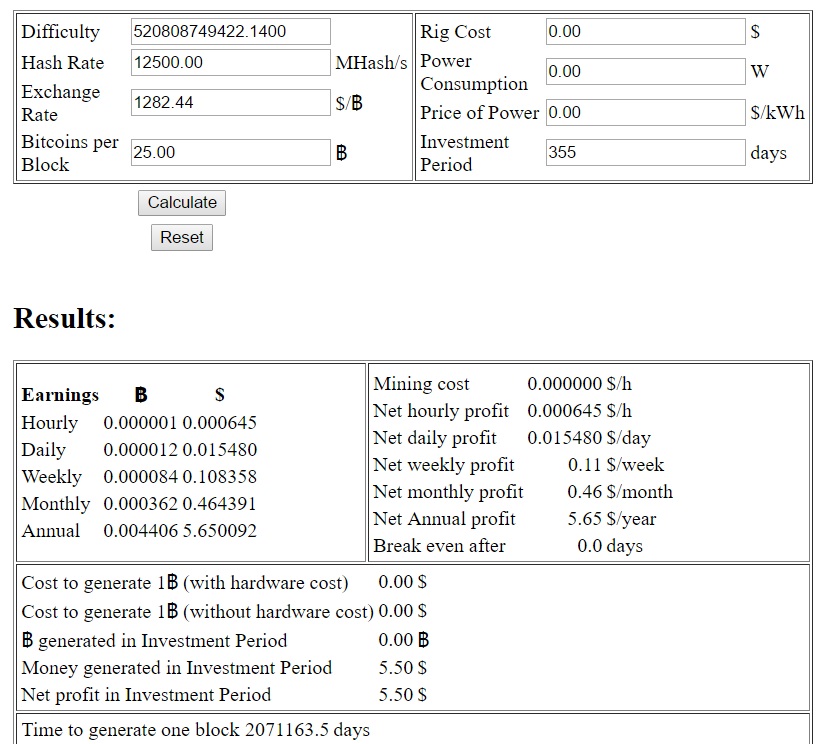Click the Results heading
This screenshot has width=827, height=744.
65,319
